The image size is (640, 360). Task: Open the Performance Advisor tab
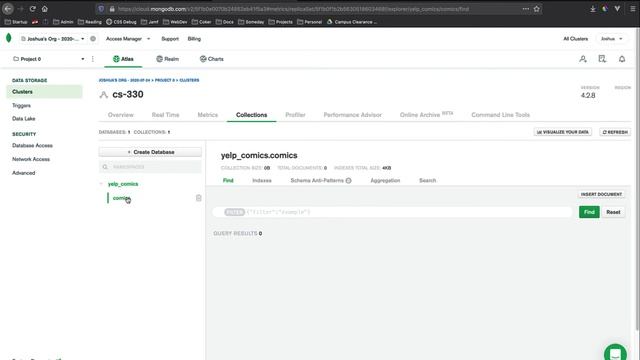click(x=353, y=115)
